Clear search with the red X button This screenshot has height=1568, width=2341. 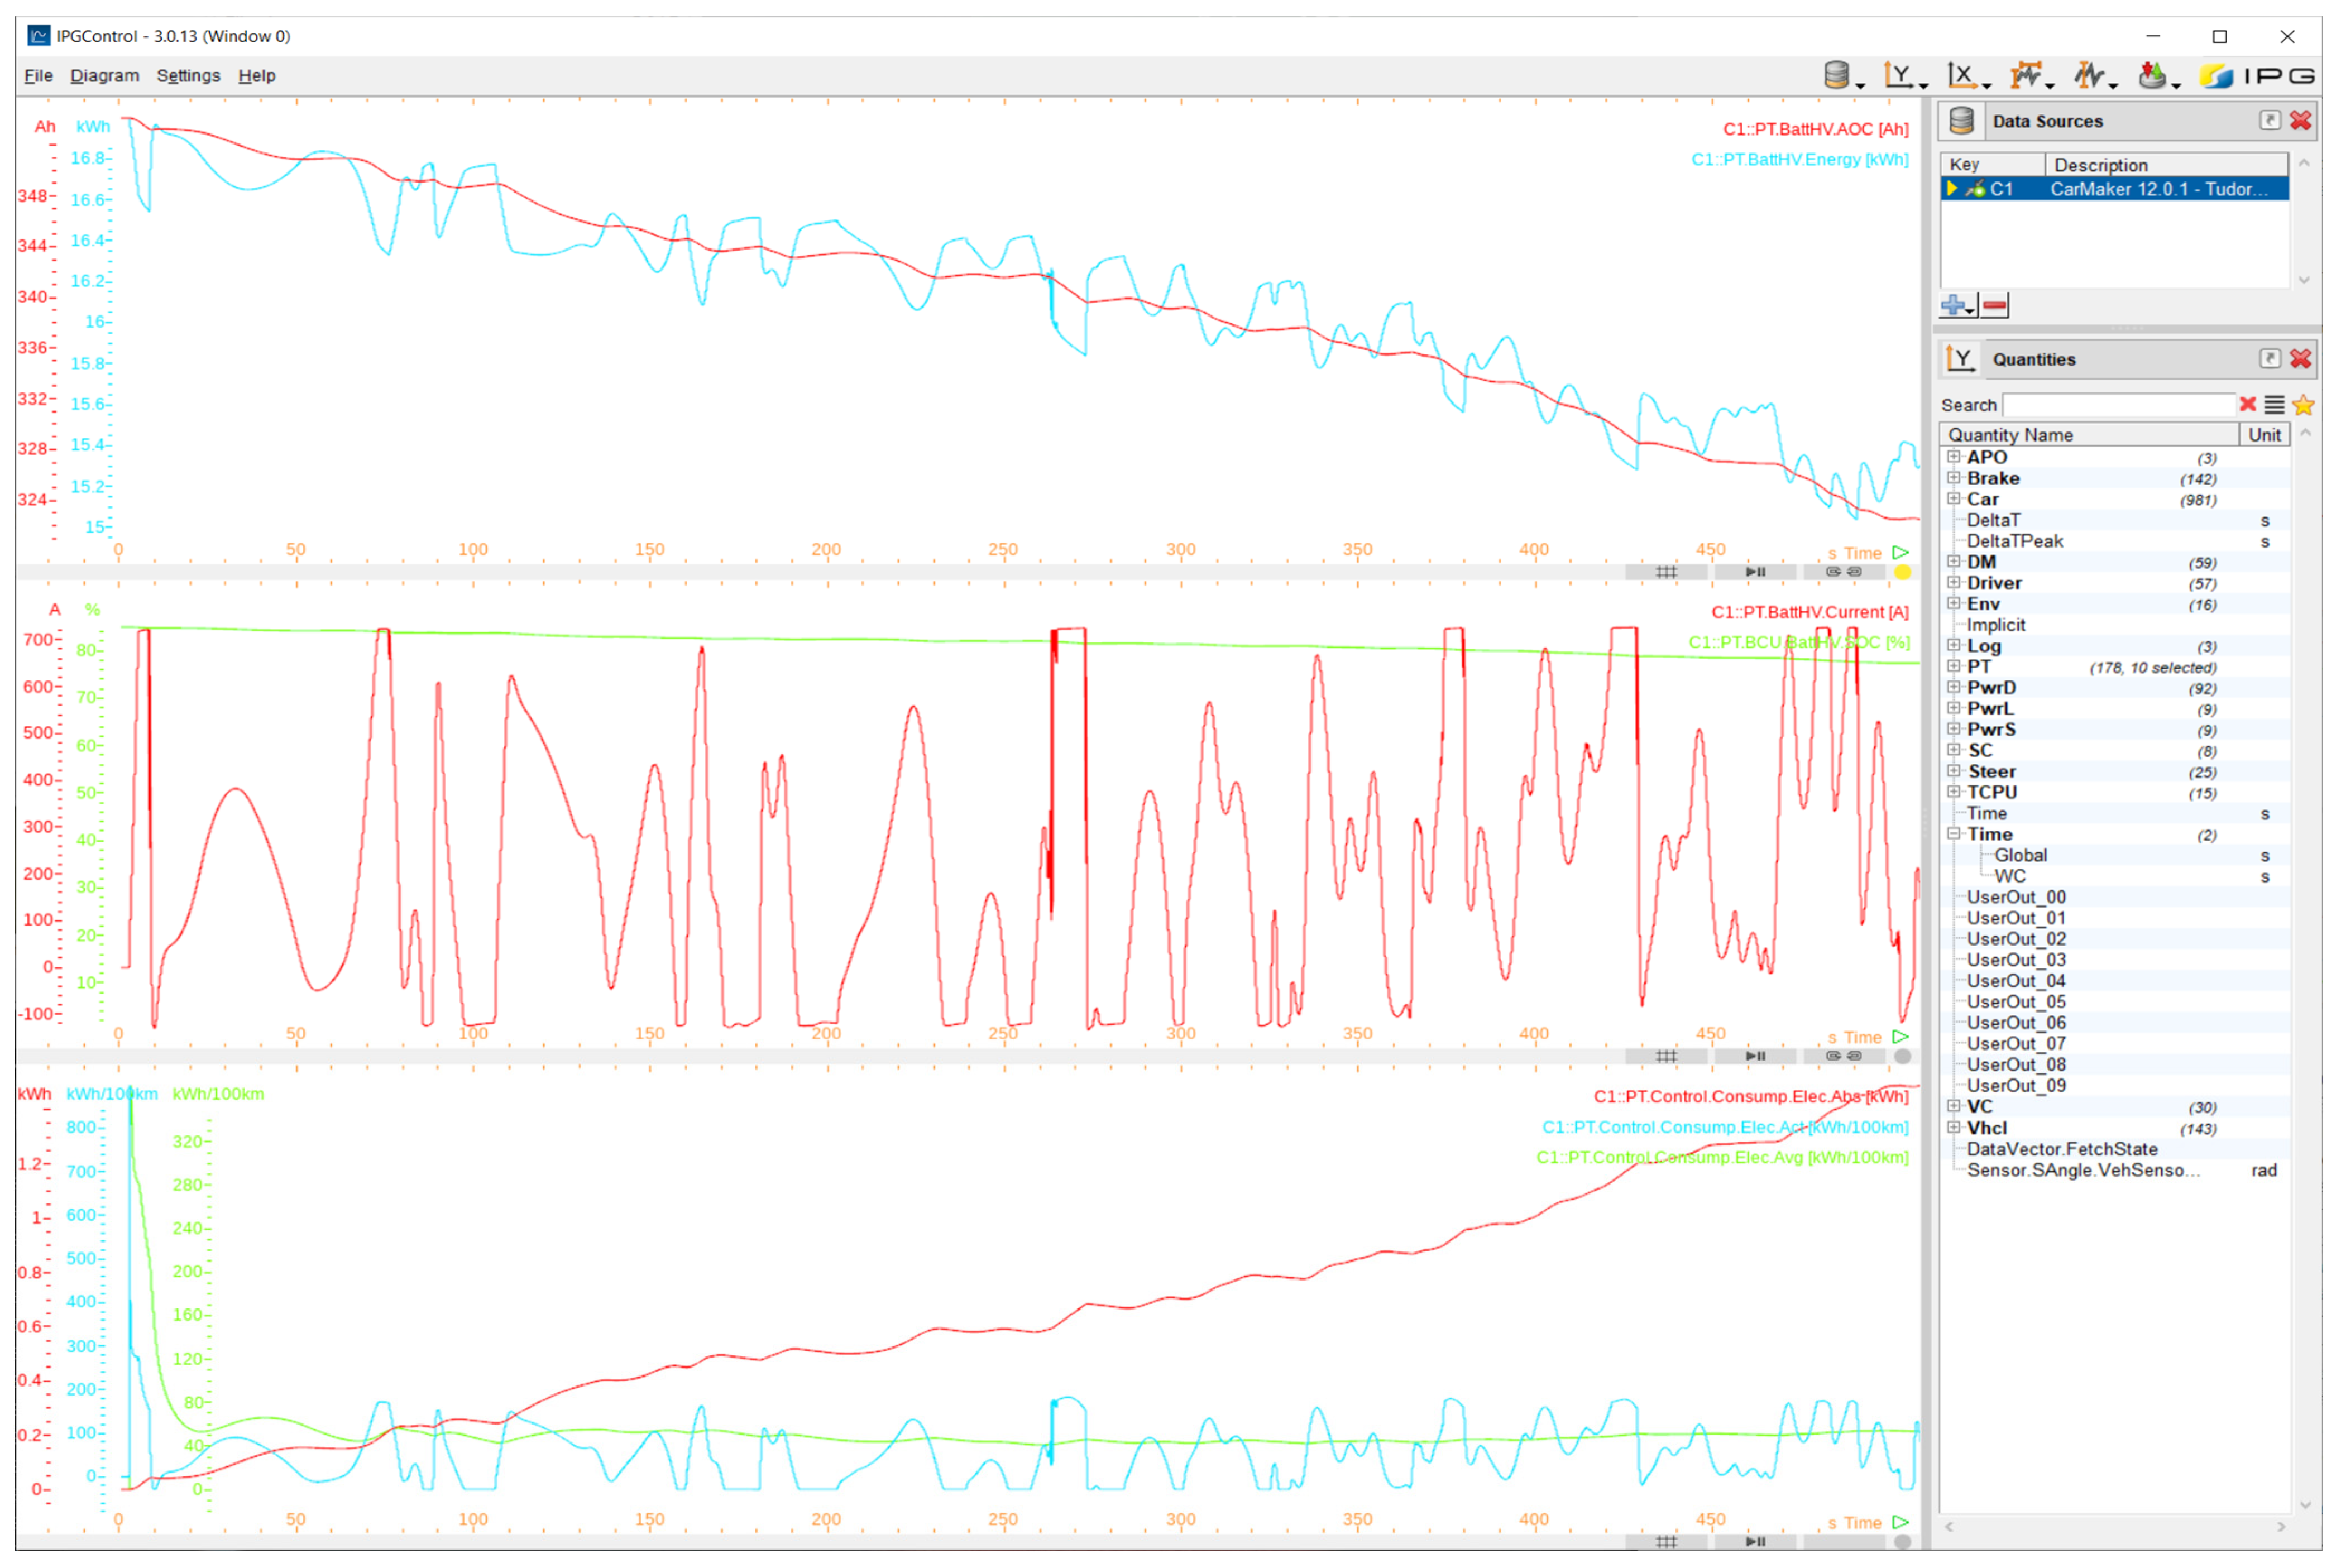coord(2248,404)
